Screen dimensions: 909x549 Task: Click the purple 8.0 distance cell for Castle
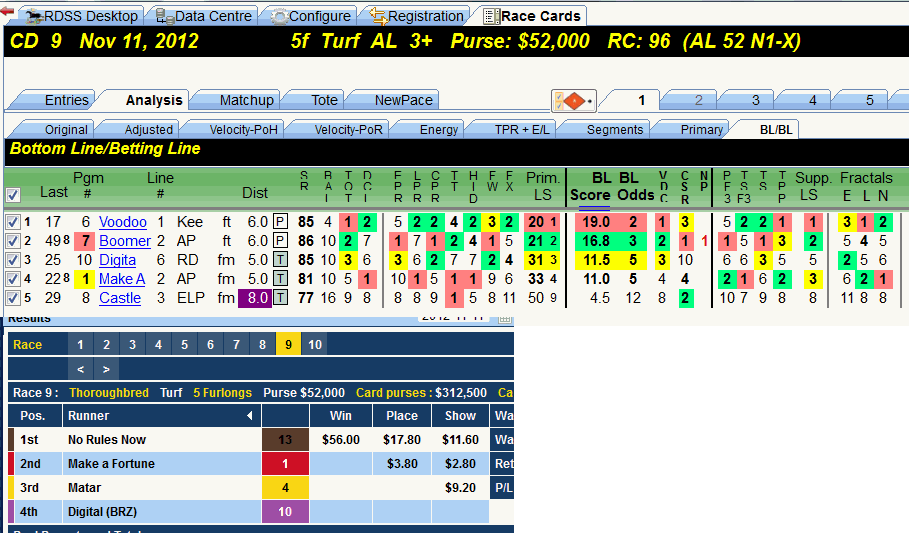pyautogui.click(x=254, y=299)
